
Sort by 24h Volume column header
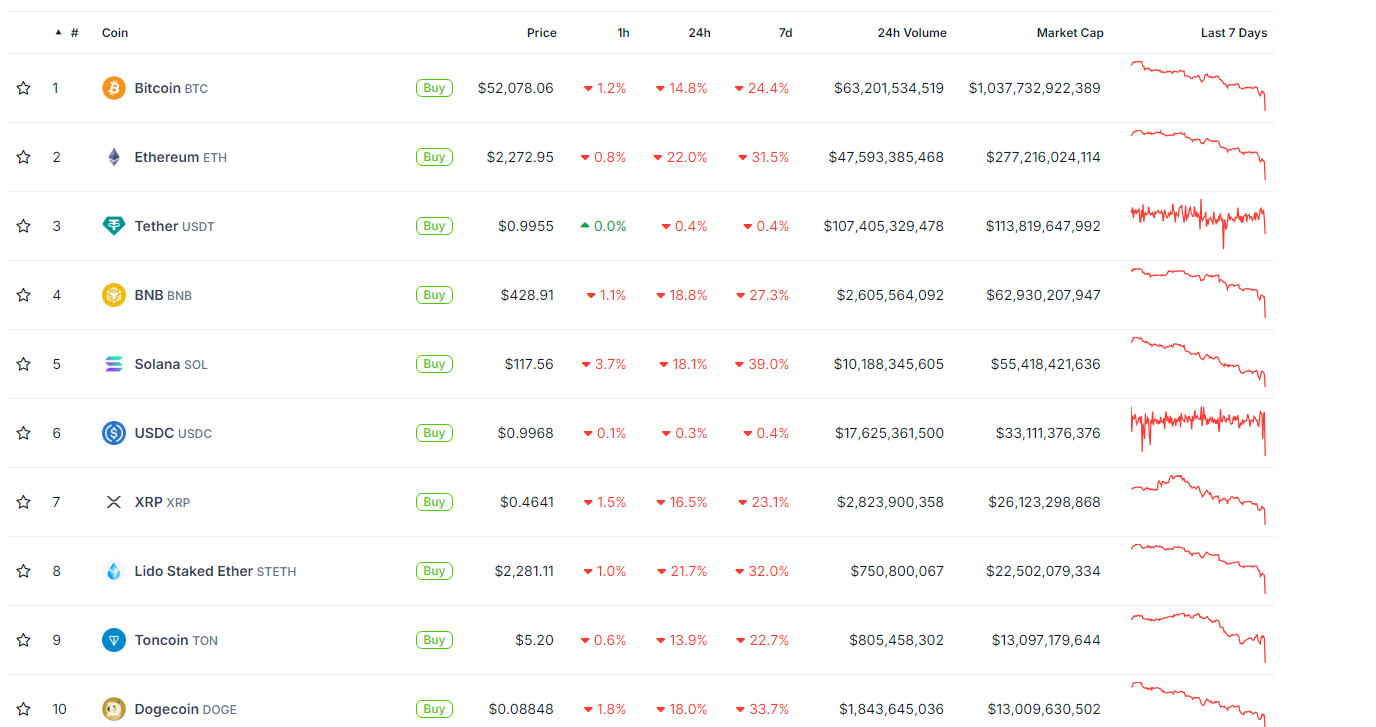[x=912, y=33]
